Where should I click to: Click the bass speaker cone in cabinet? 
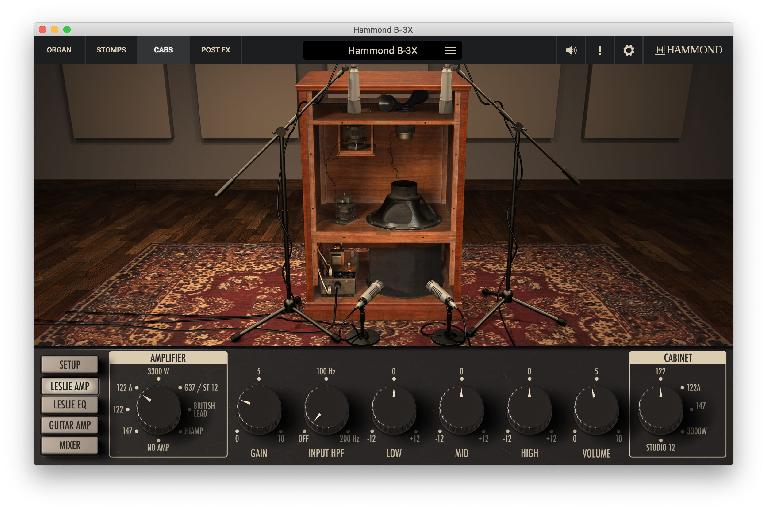point(403,207)
